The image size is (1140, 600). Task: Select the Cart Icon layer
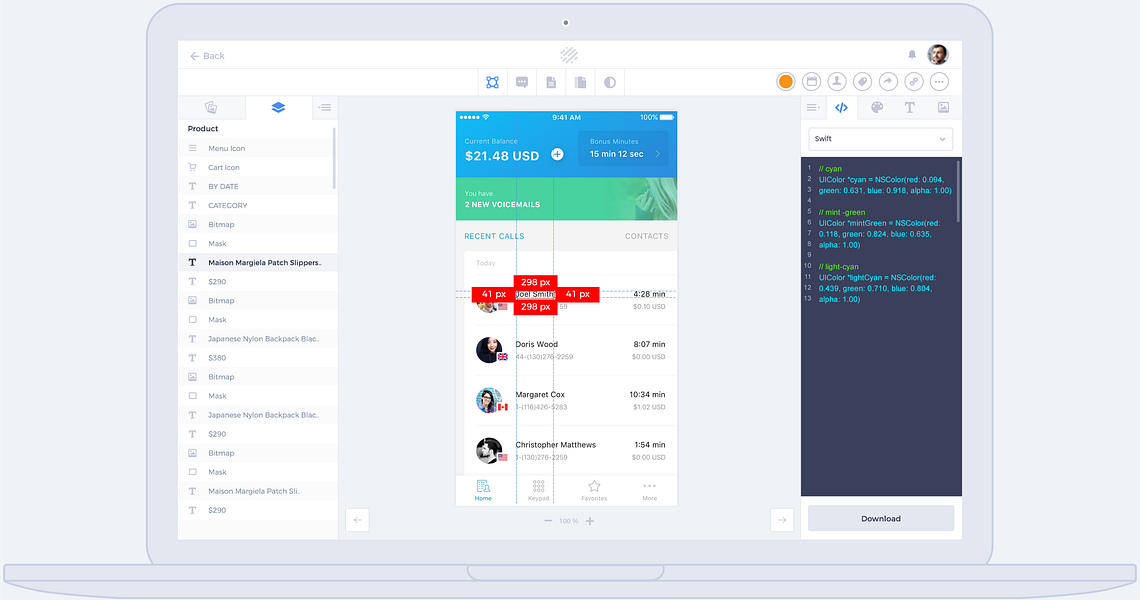click(256, 167)
